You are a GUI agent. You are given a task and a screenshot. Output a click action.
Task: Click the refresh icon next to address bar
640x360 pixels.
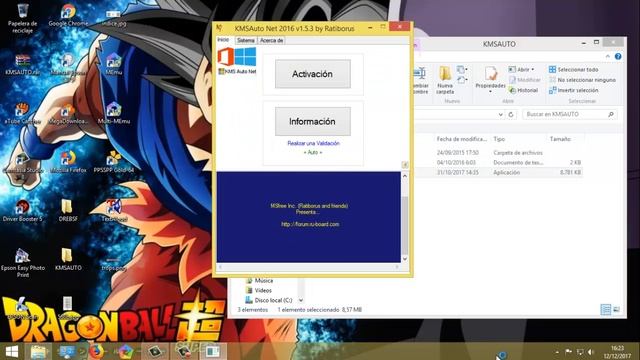pos(511,115)
